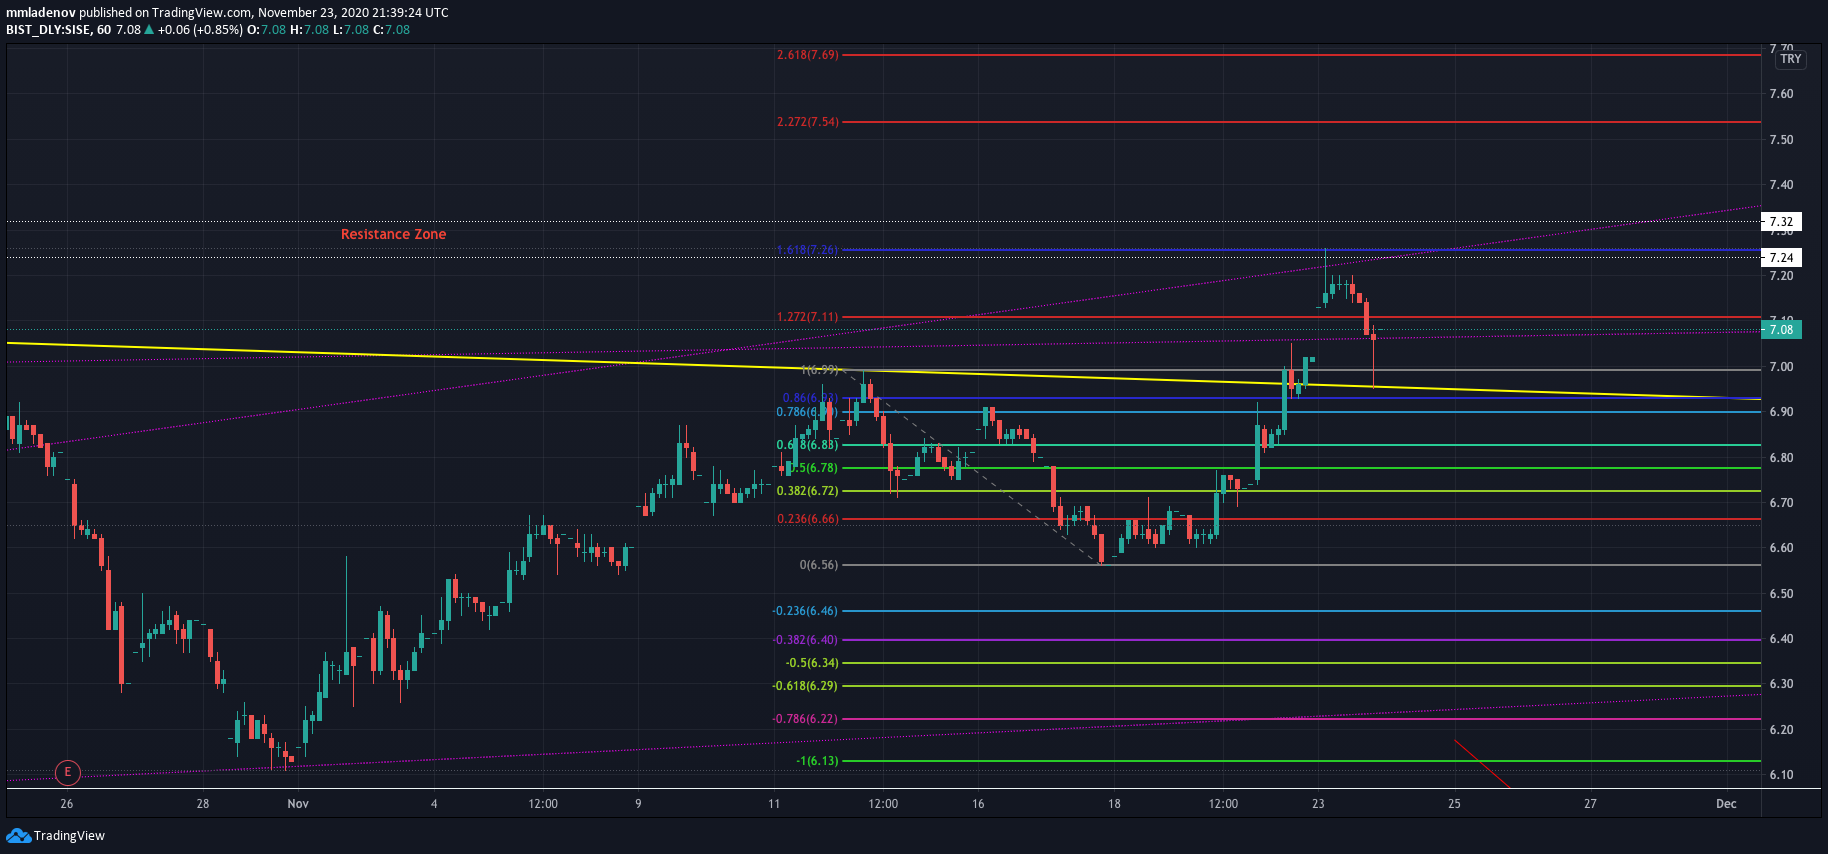Click the 'Resistance Zone' text annotation
The width and height of the screenshot is (1828, 854).
(x=393, y=234)
